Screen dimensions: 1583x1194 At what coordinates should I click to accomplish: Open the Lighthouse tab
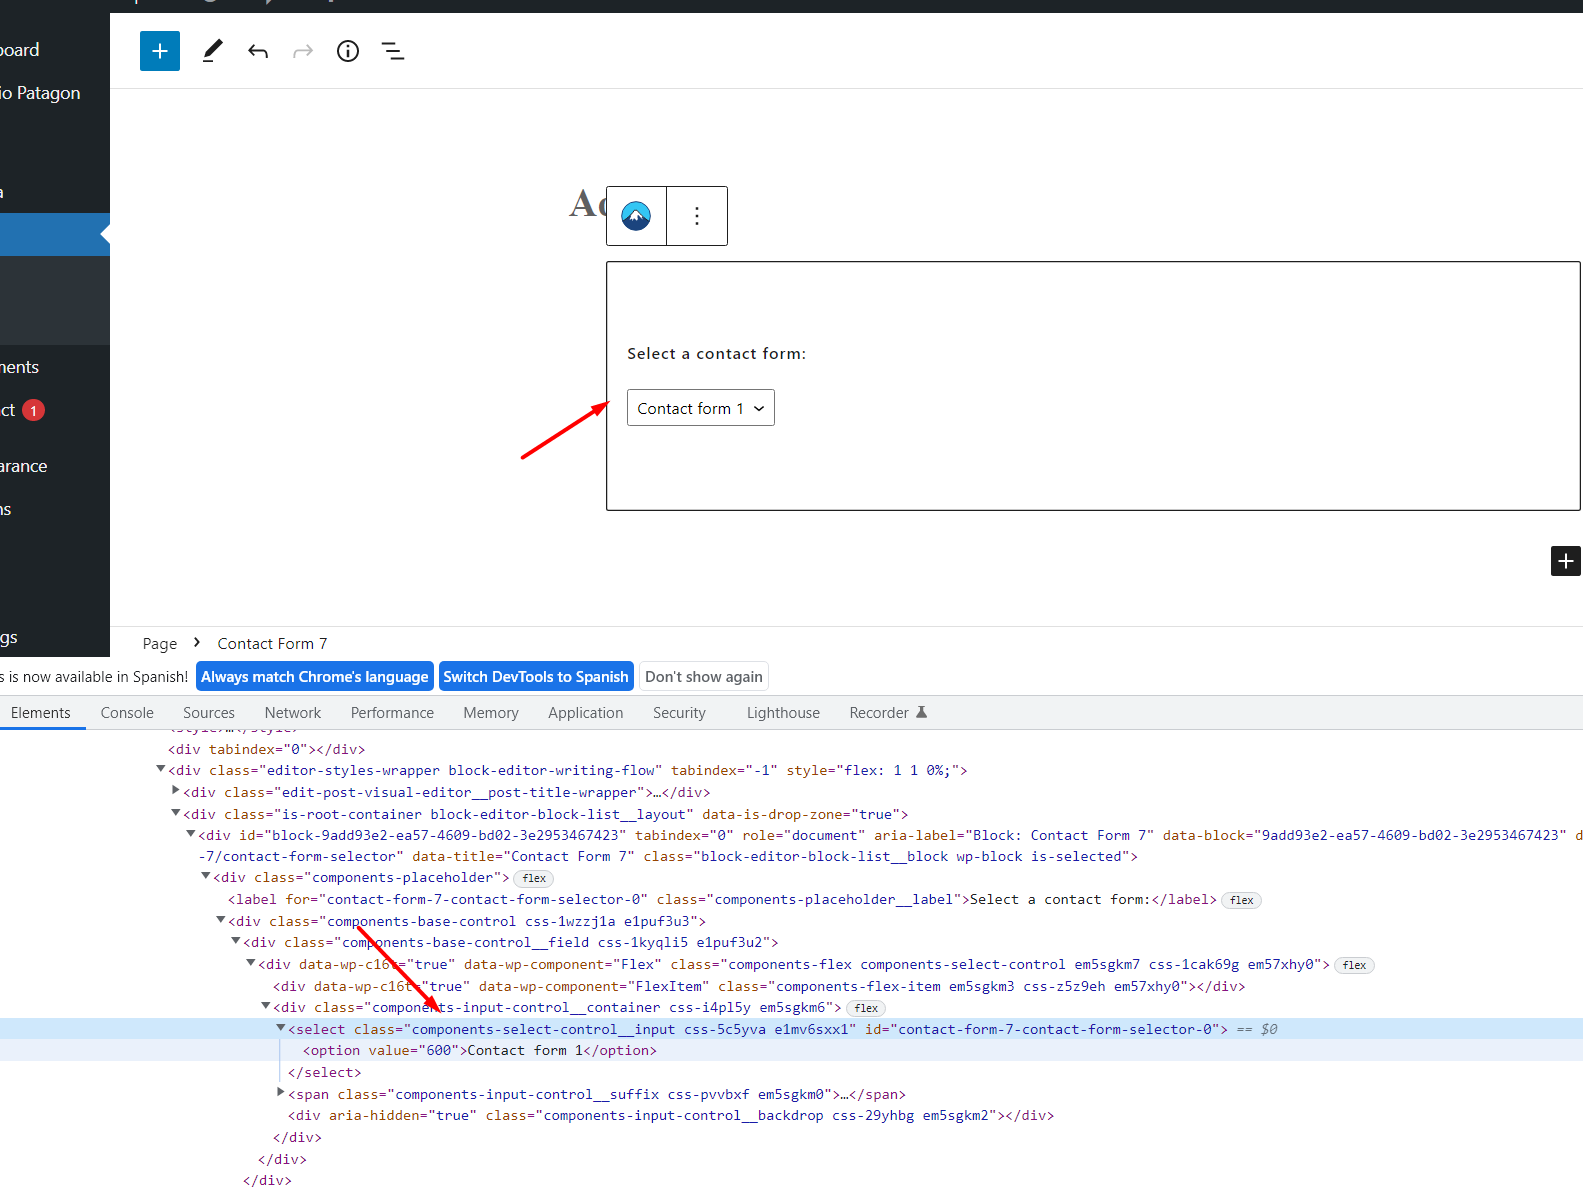783,713
